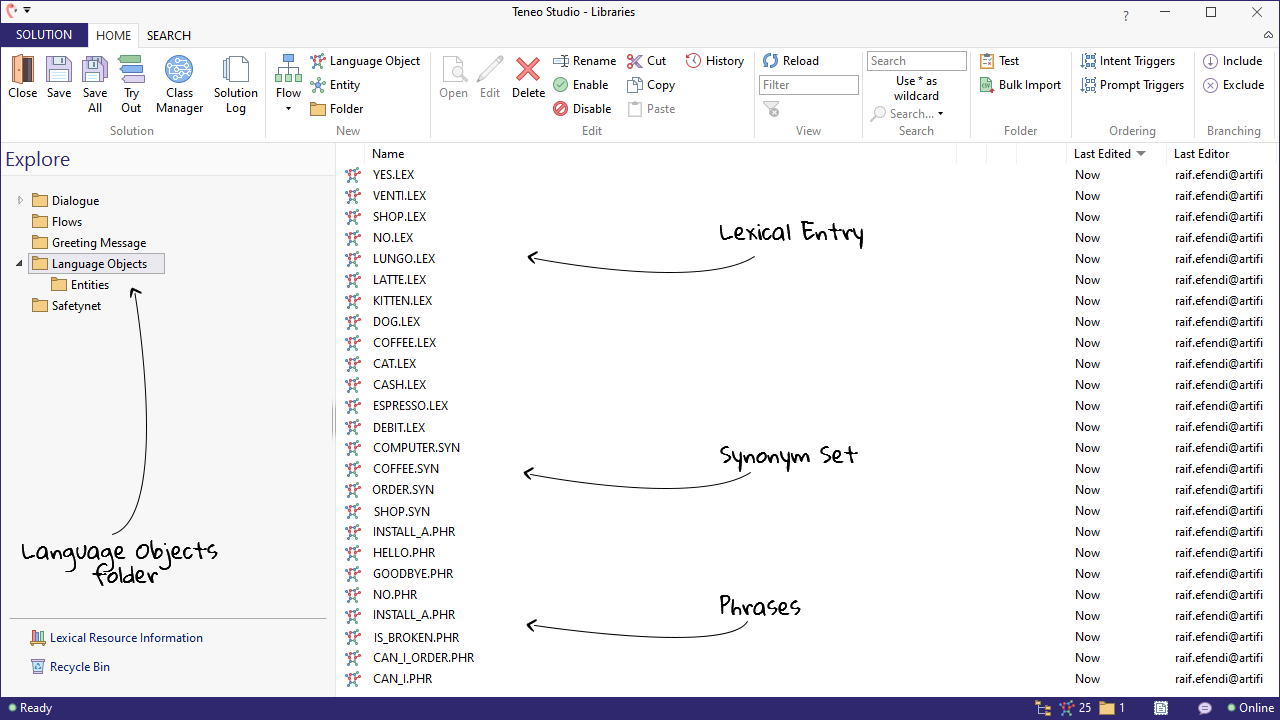Click the Last Edited sort arrow

[1141, 154]
